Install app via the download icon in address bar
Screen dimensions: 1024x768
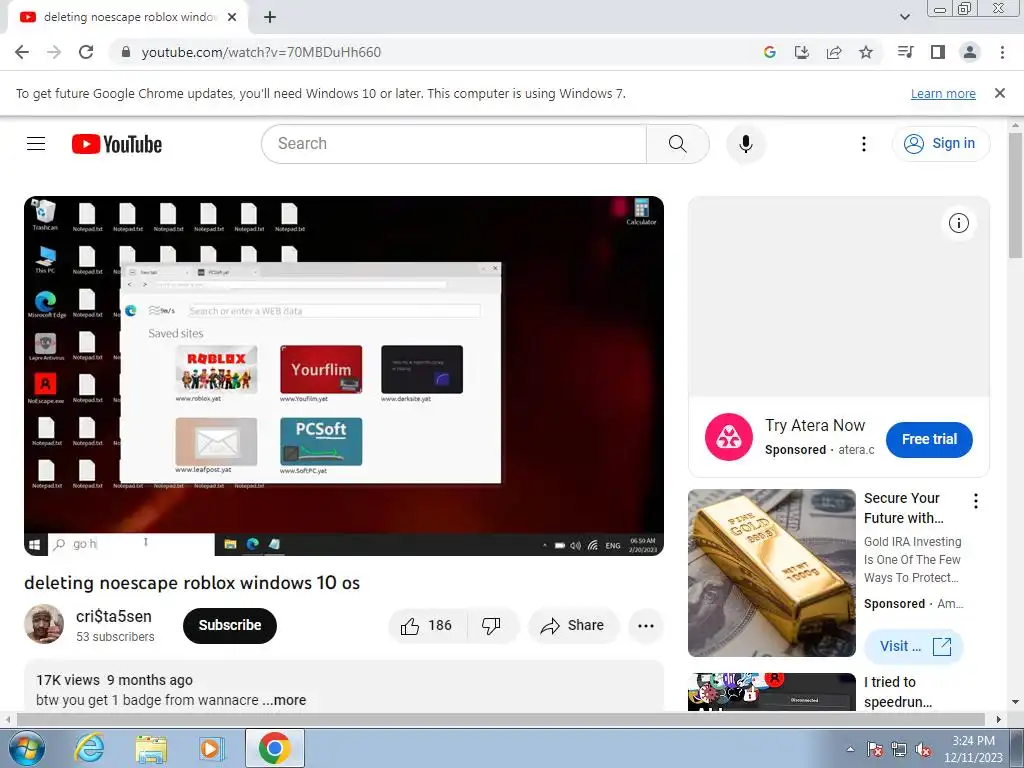801,52
